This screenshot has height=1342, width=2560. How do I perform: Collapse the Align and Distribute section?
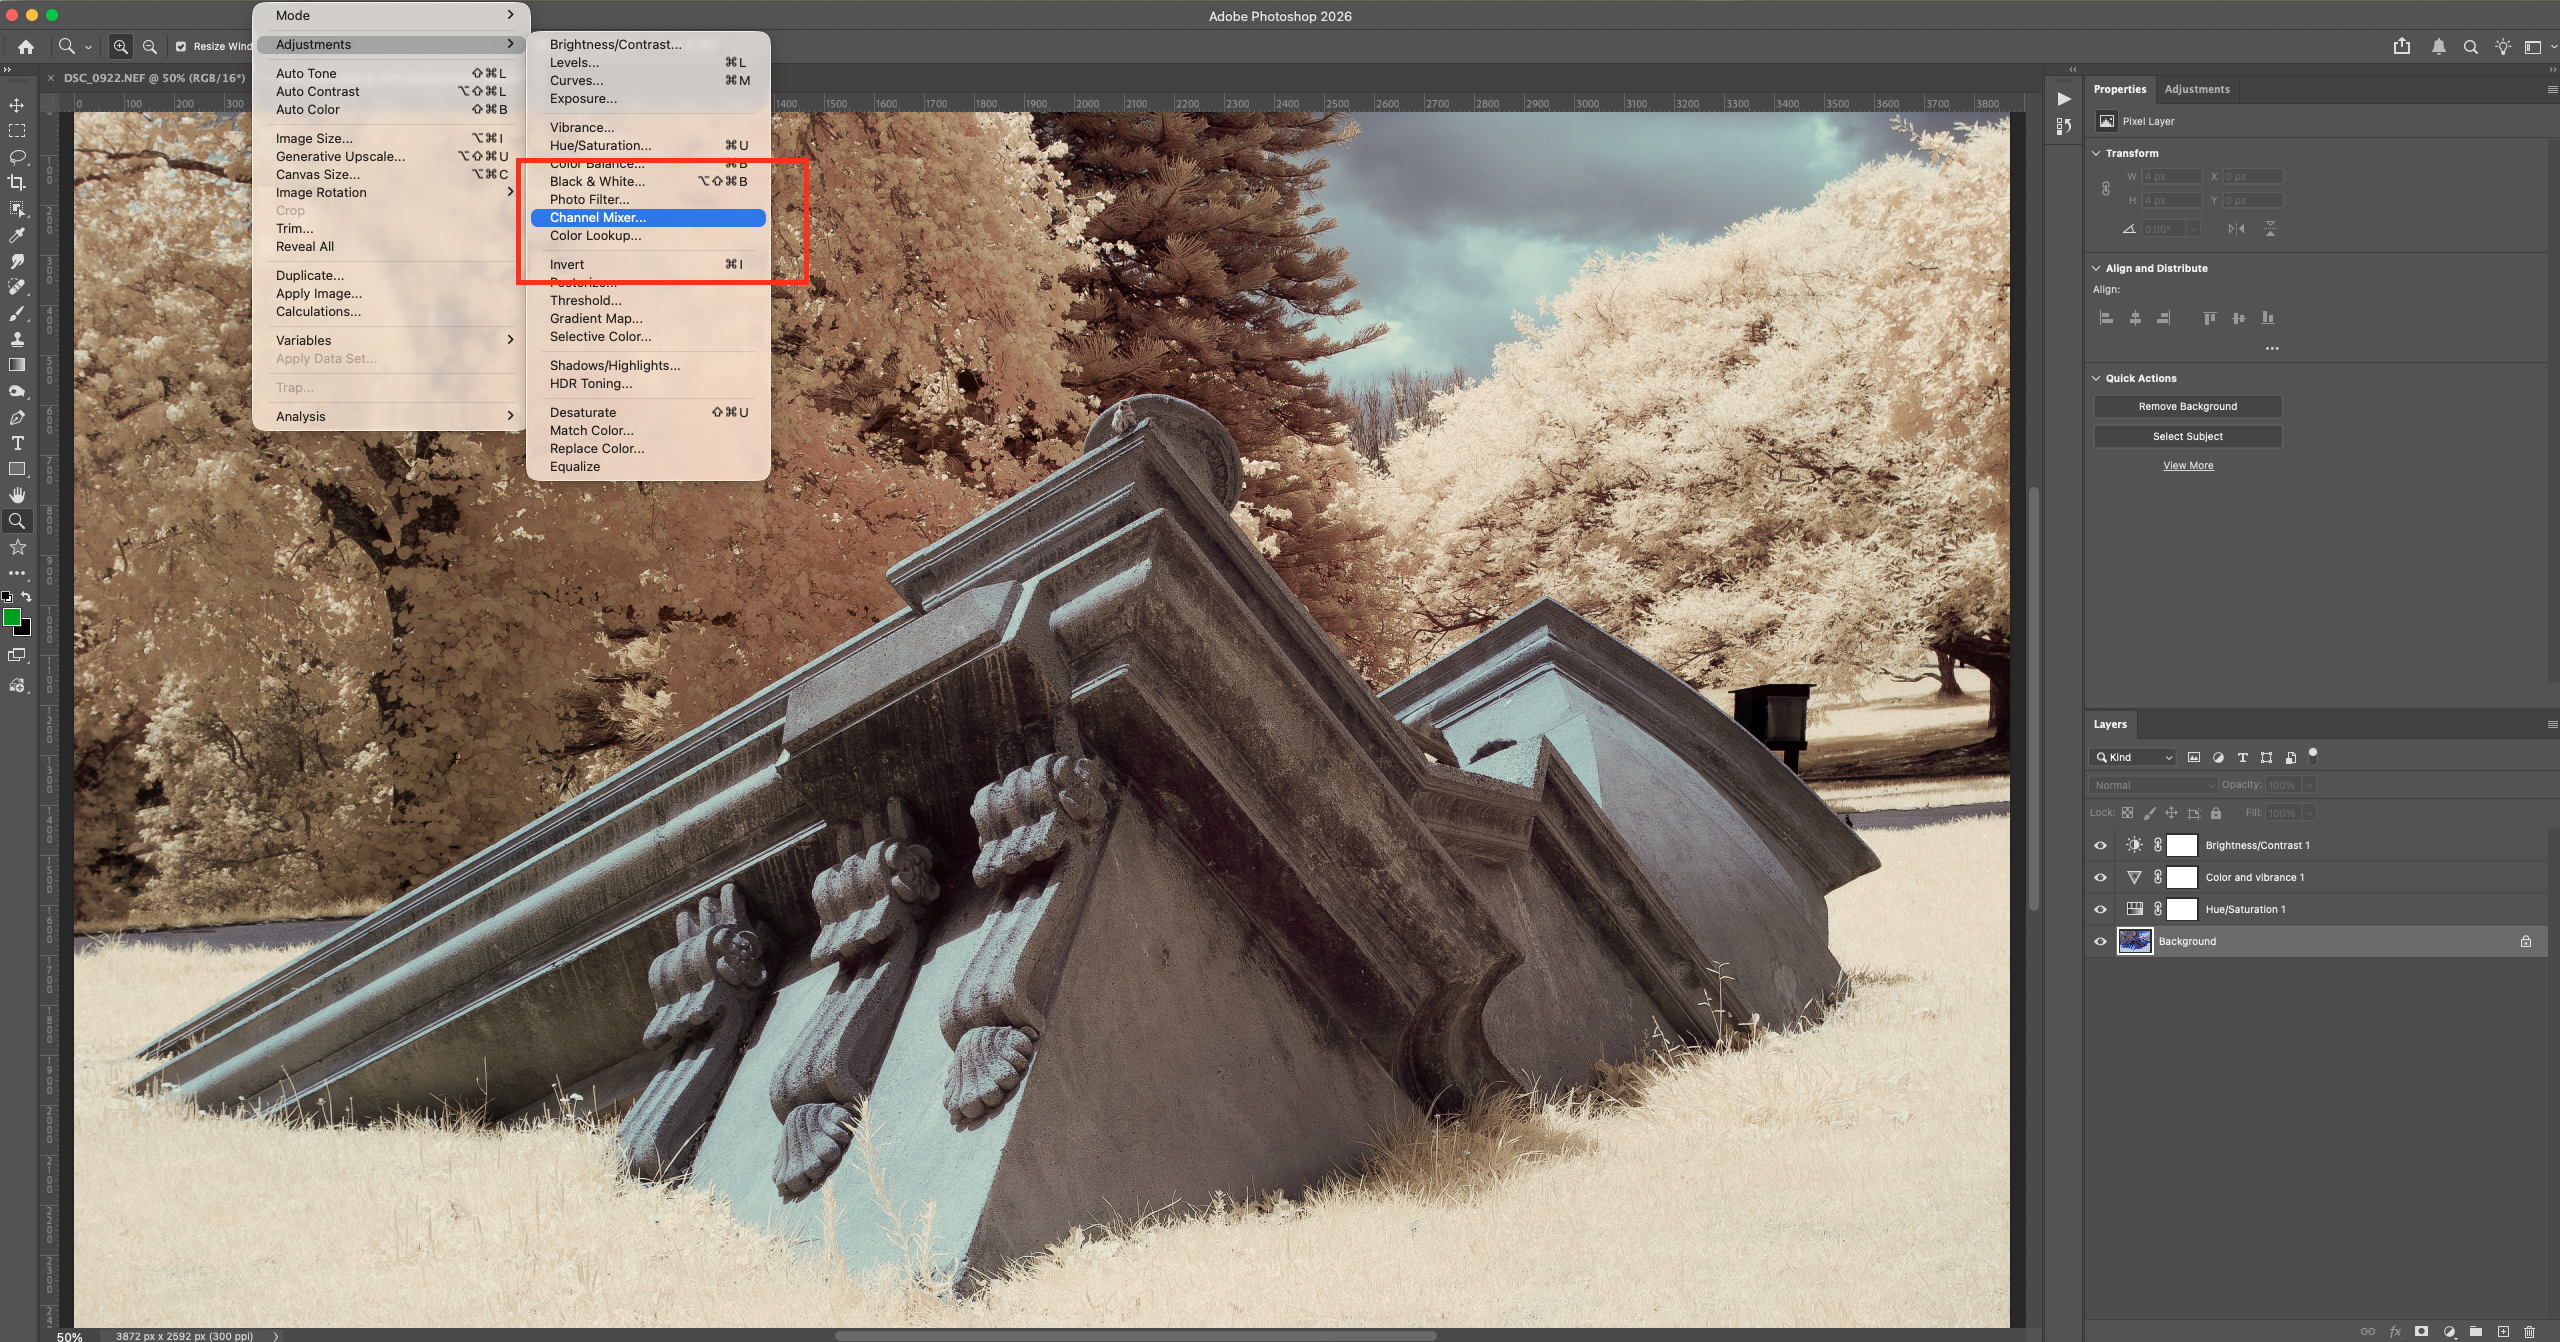click(x=2097, y=268)
